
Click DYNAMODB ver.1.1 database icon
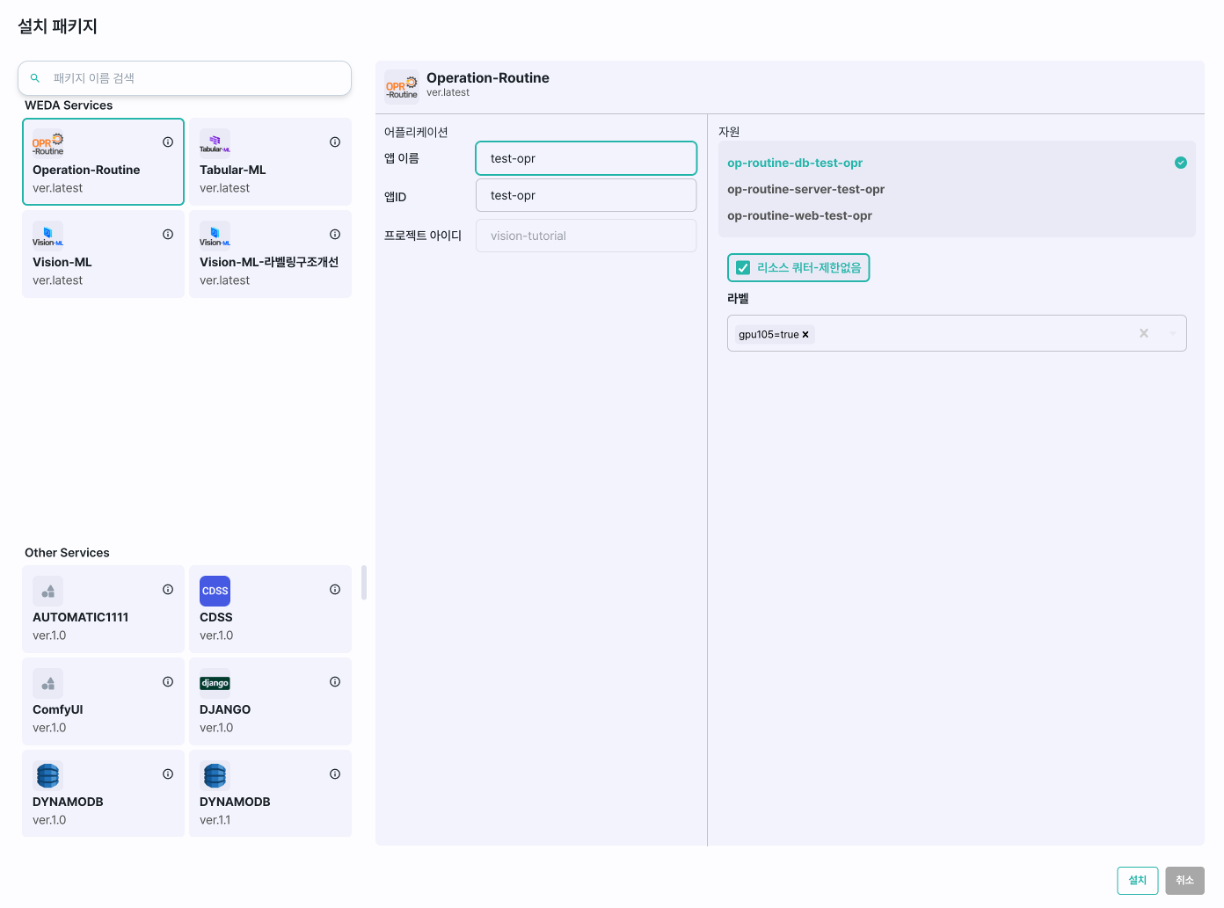(x=215, y=775)
